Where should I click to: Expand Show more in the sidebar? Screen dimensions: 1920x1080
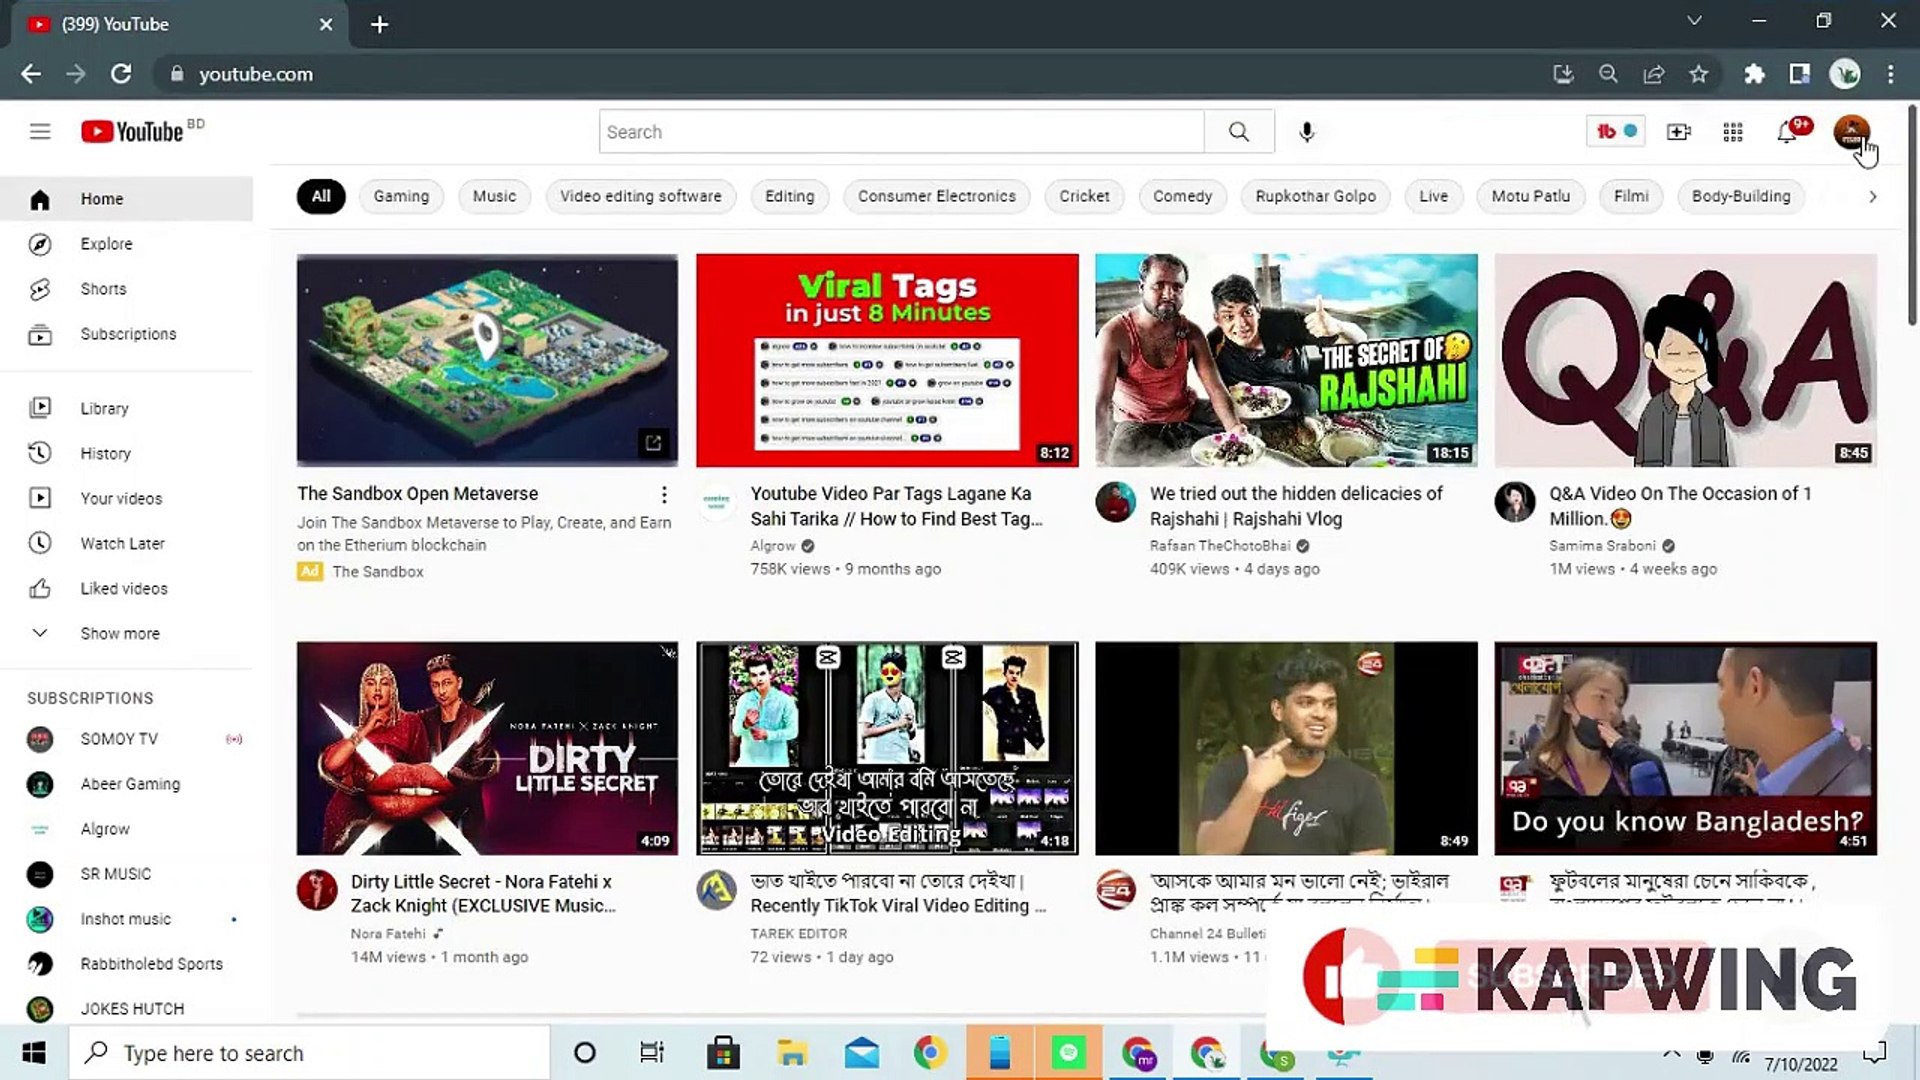[119, 633]
